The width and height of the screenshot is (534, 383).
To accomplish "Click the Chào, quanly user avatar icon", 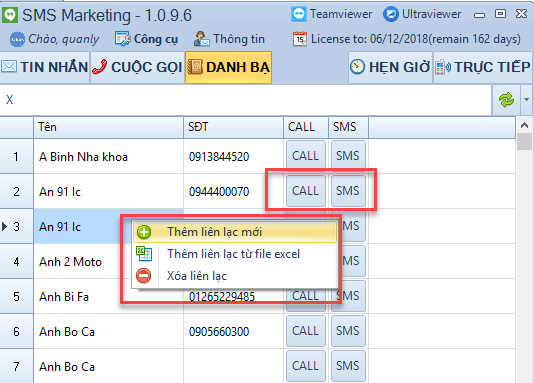I will click(17, 39).
